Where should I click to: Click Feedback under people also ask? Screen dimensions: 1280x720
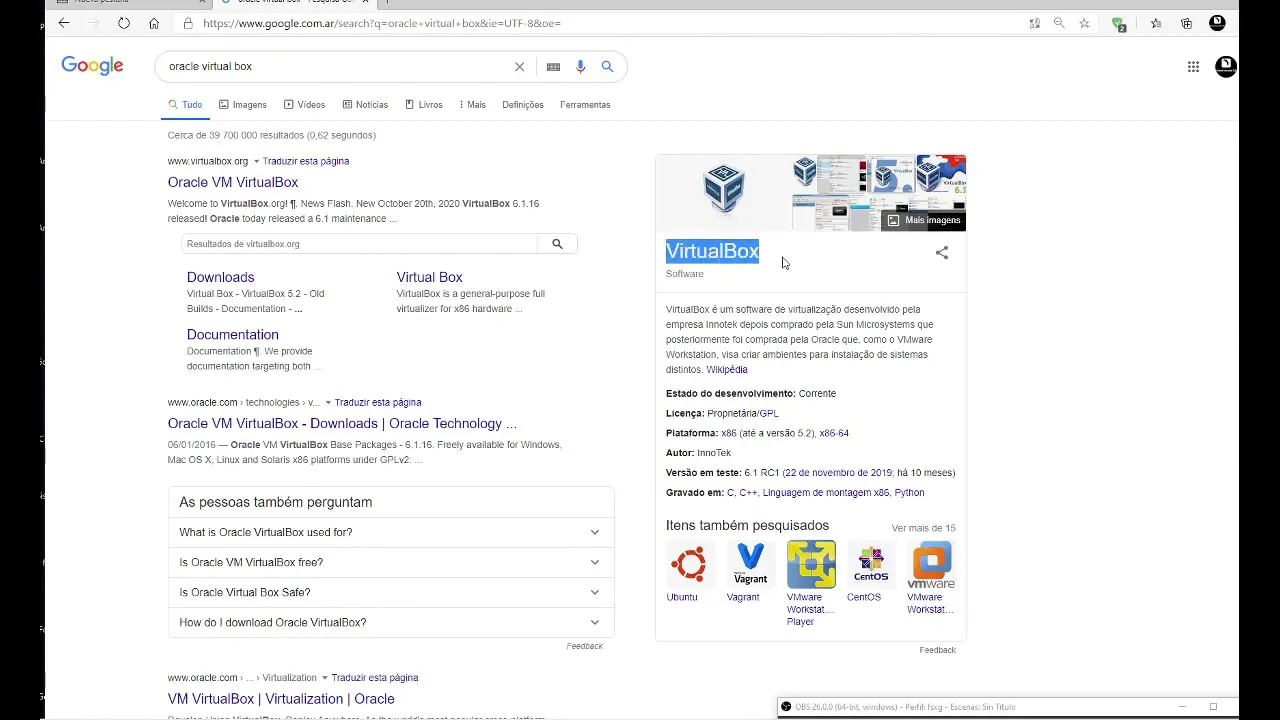point(585,646)
